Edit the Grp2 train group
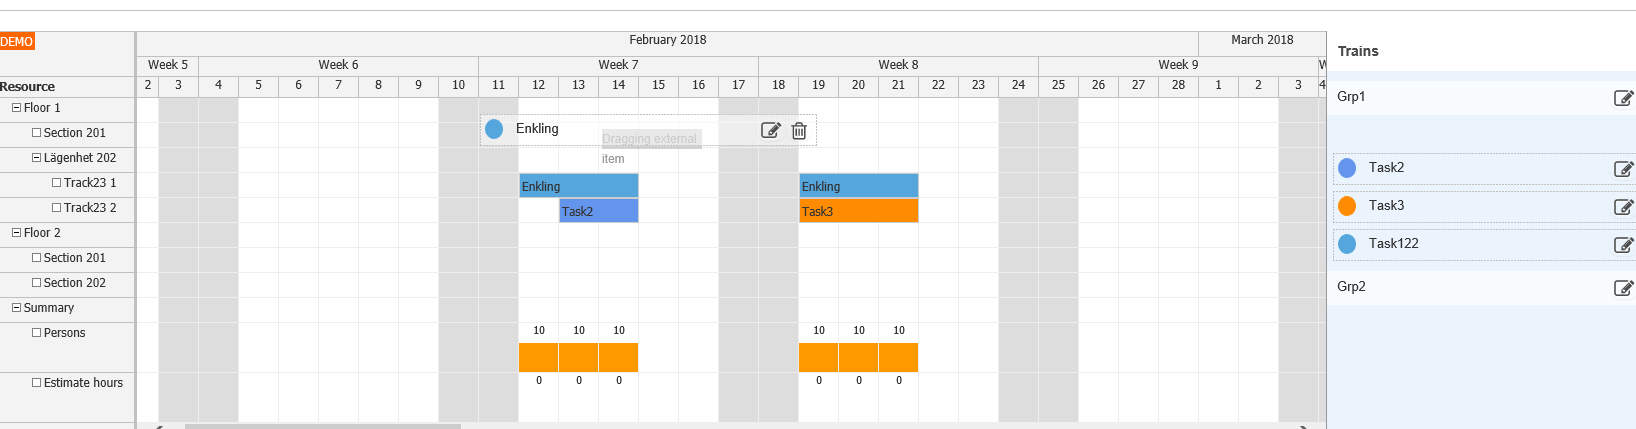 [1623, 288]
